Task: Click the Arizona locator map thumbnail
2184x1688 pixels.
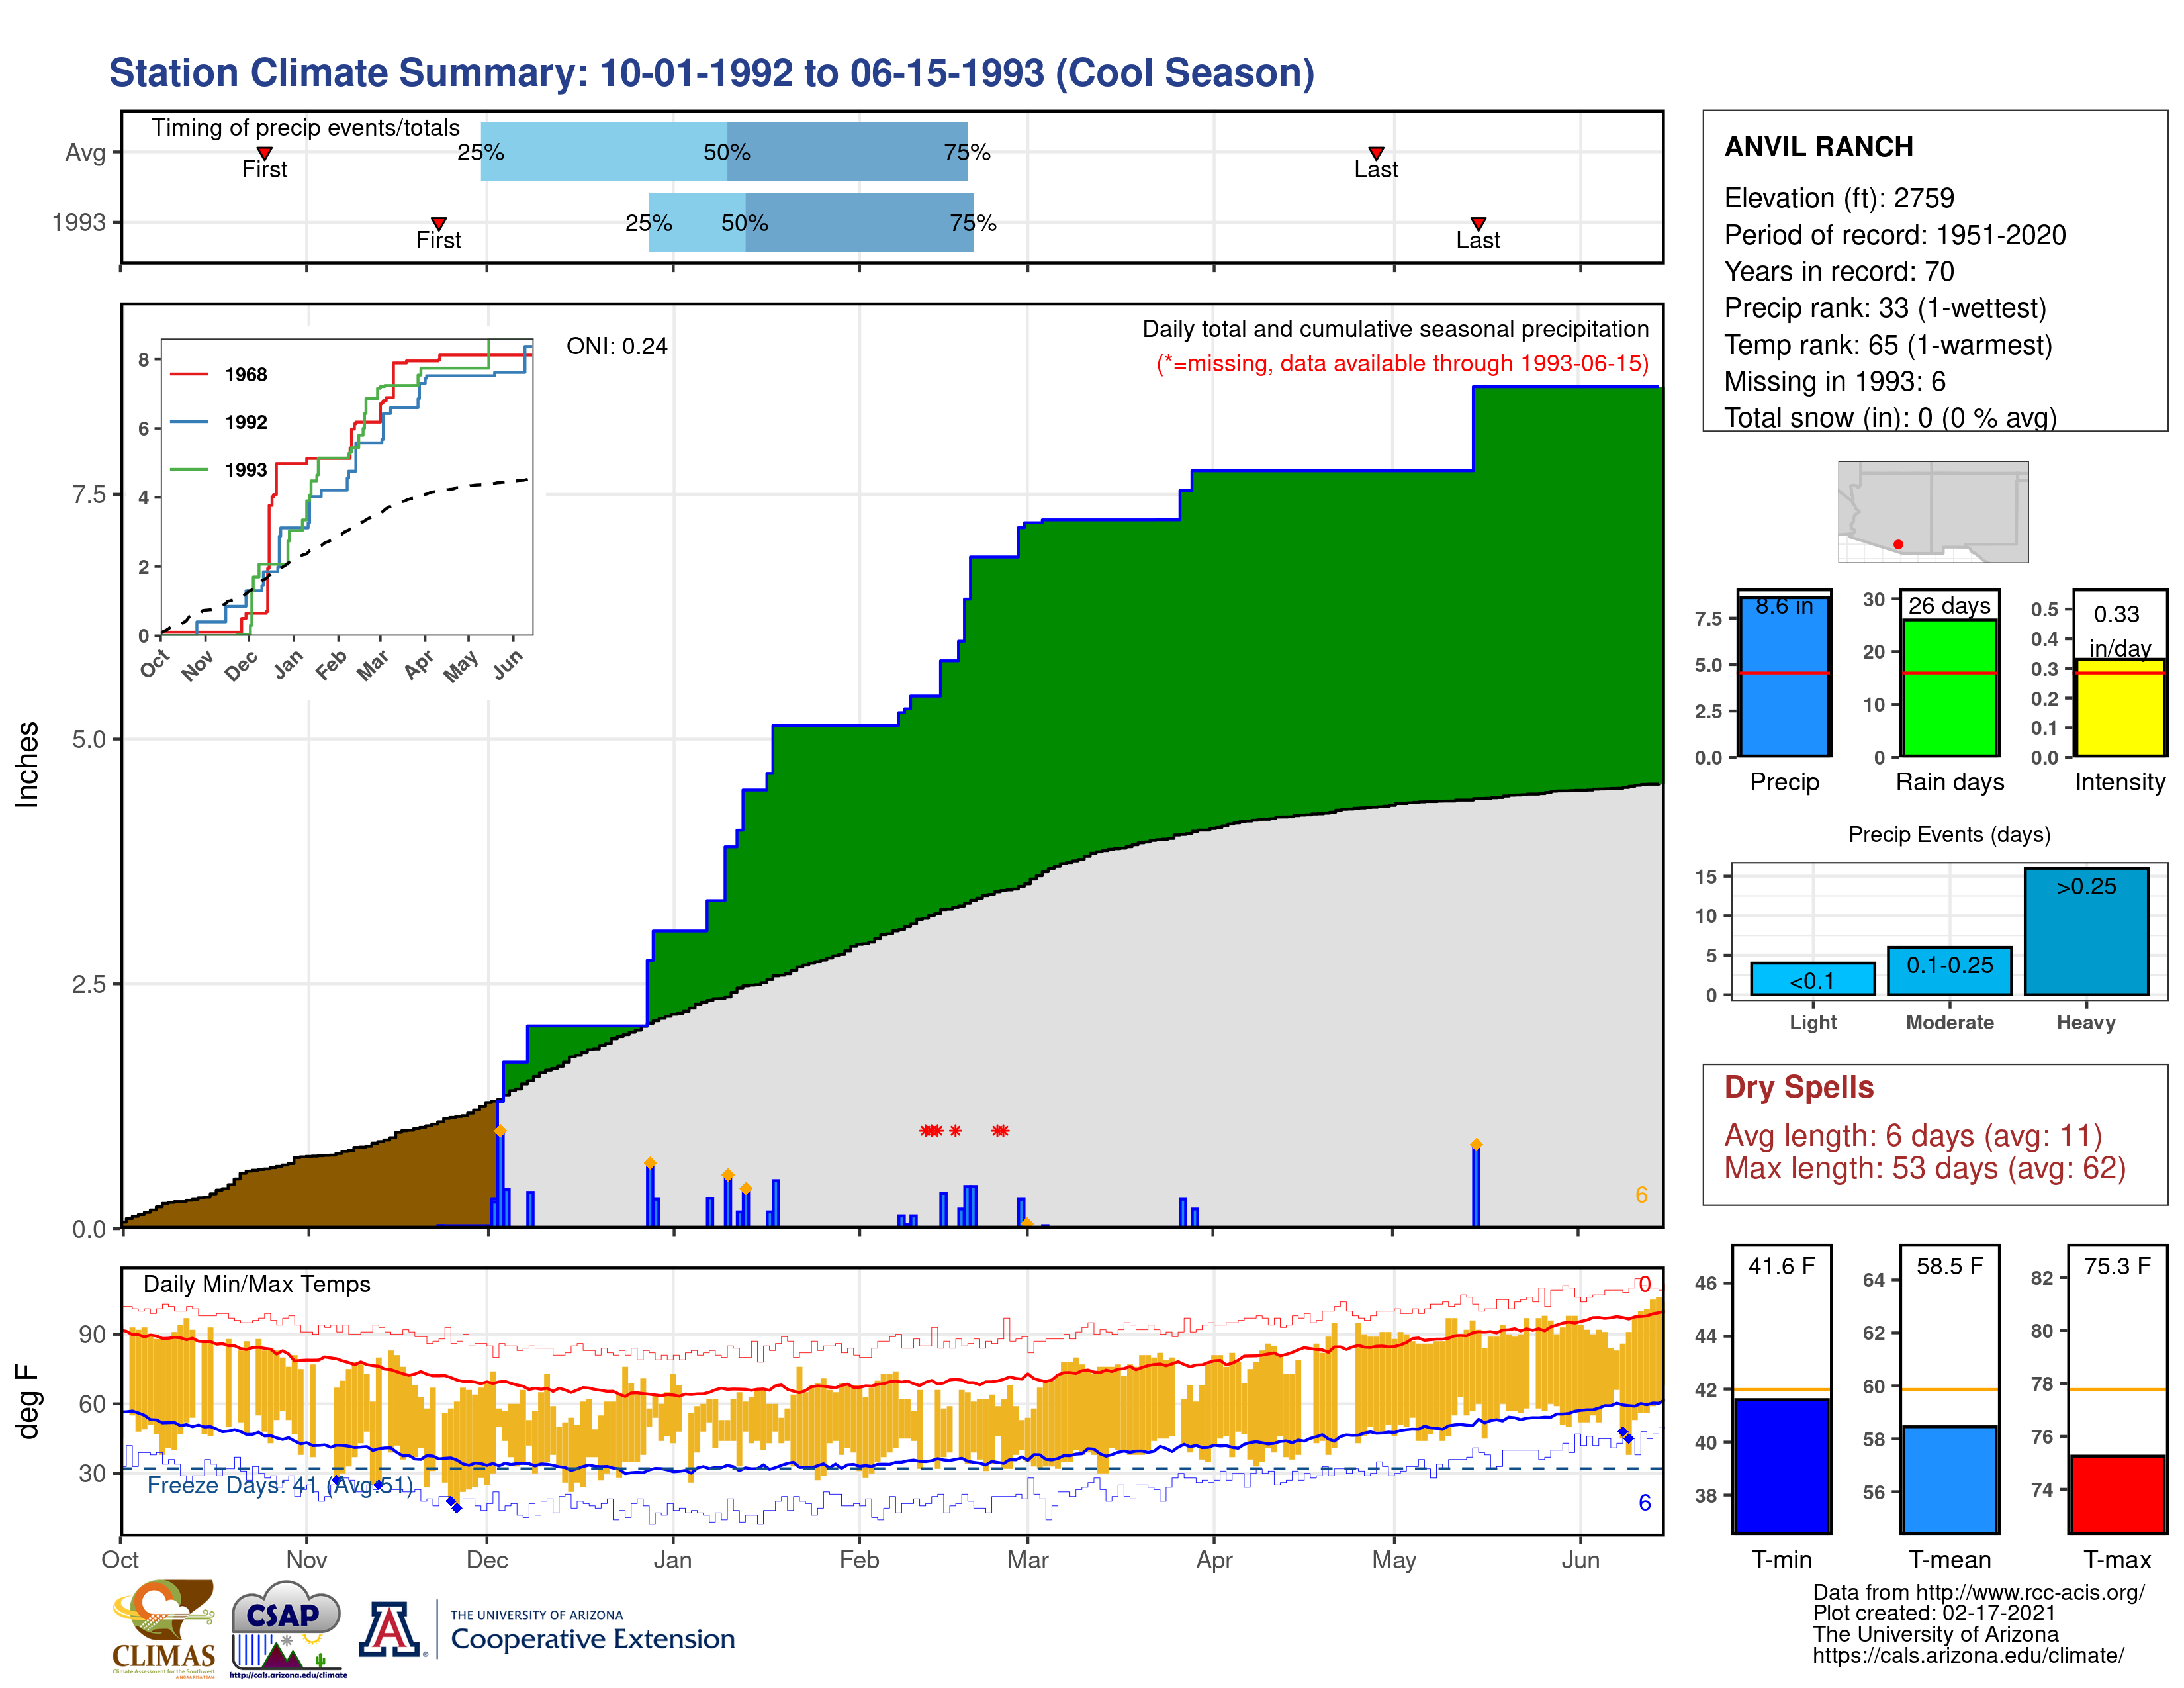Action: coord(1933,511)
